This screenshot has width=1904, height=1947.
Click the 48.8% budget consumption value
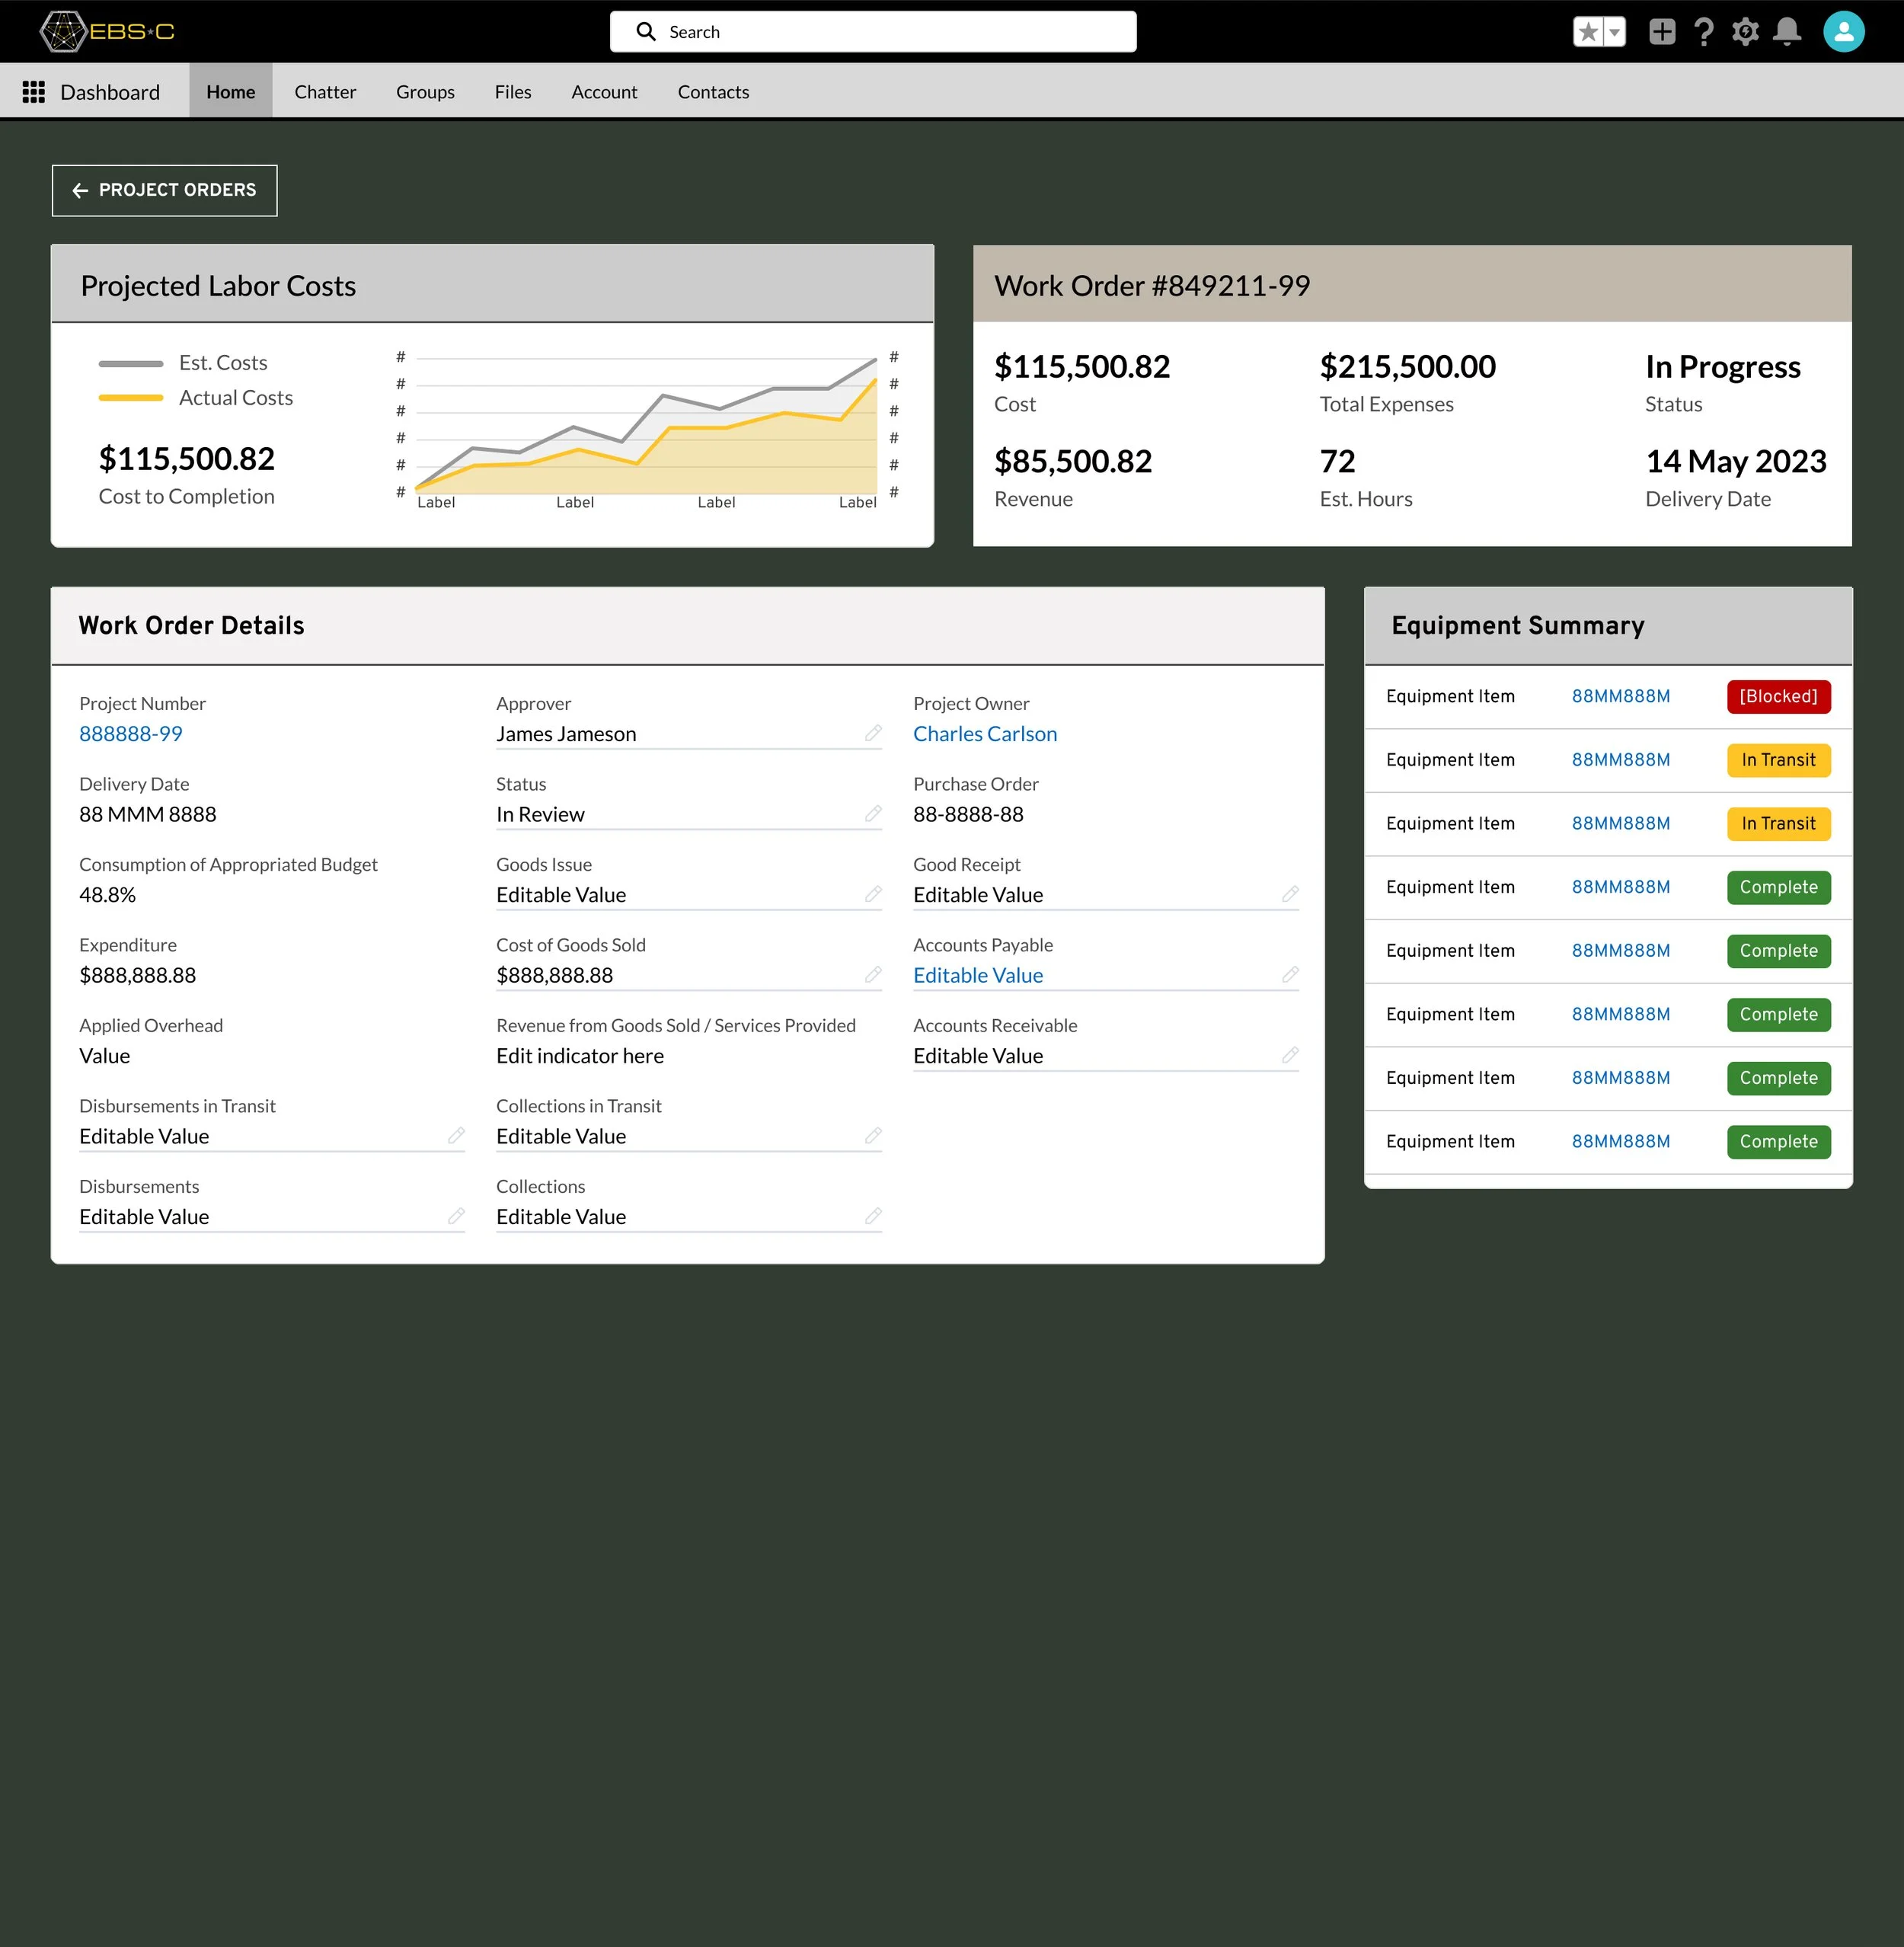point(107,894)
